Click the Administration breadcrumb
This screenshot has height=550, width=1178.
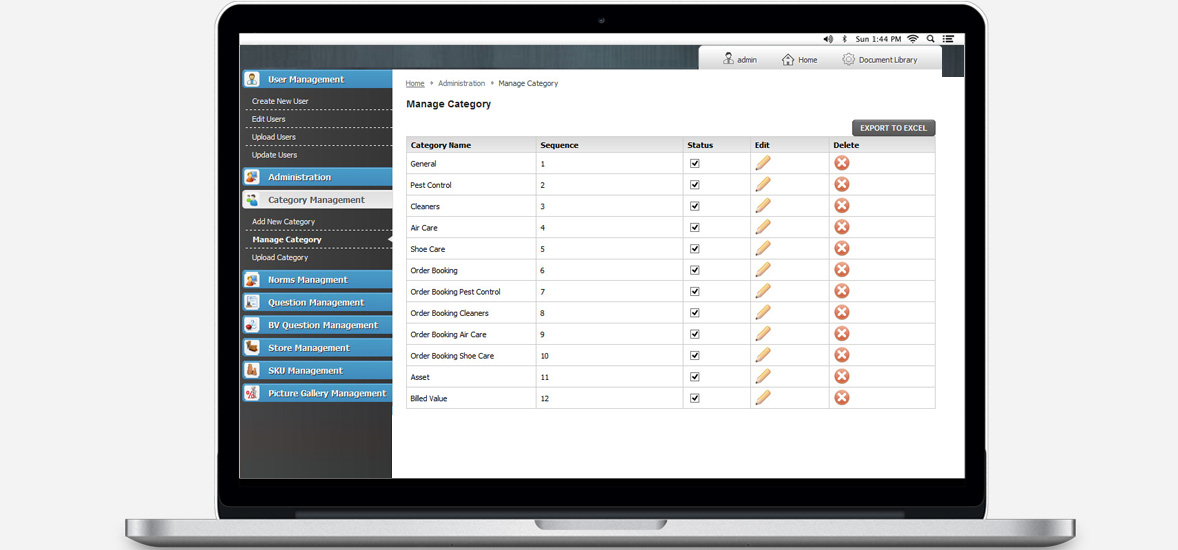[x=461, y=83]
